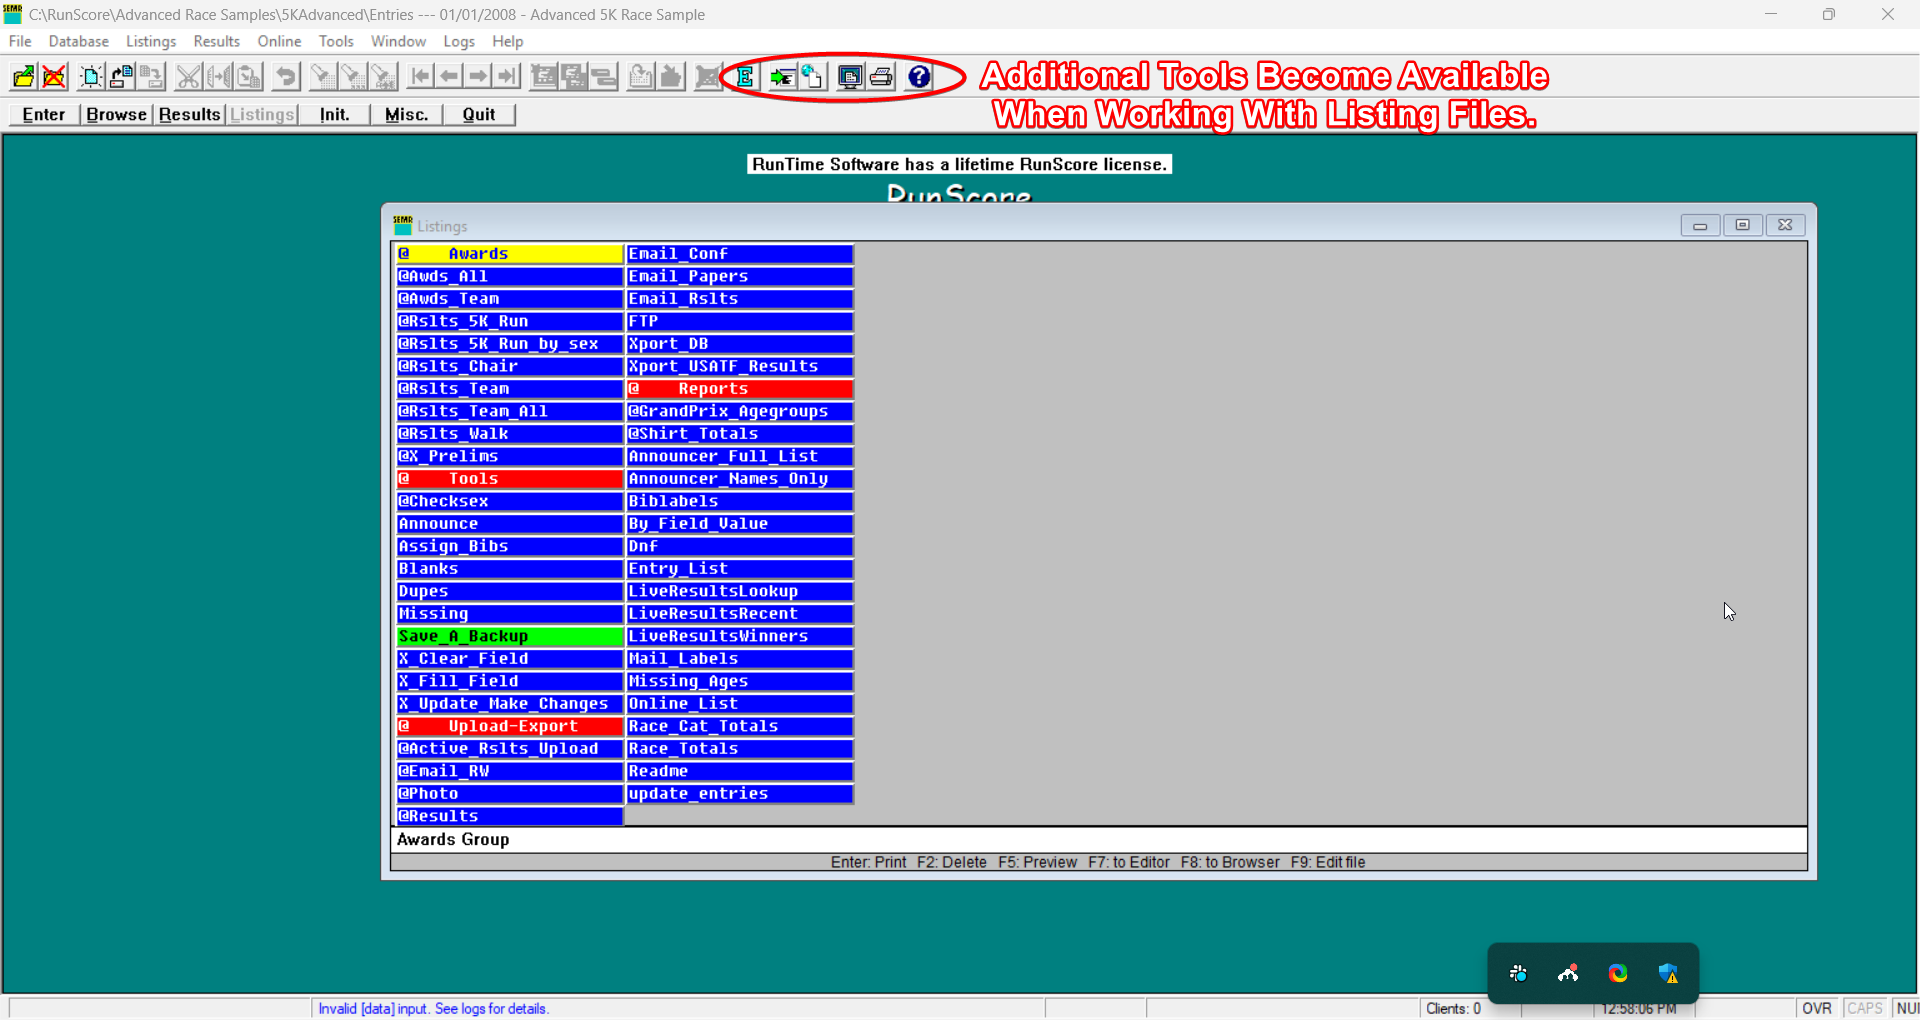1920x1020 pixels.
Task: Click the cyan E editor icon
Action: (745, 76)
